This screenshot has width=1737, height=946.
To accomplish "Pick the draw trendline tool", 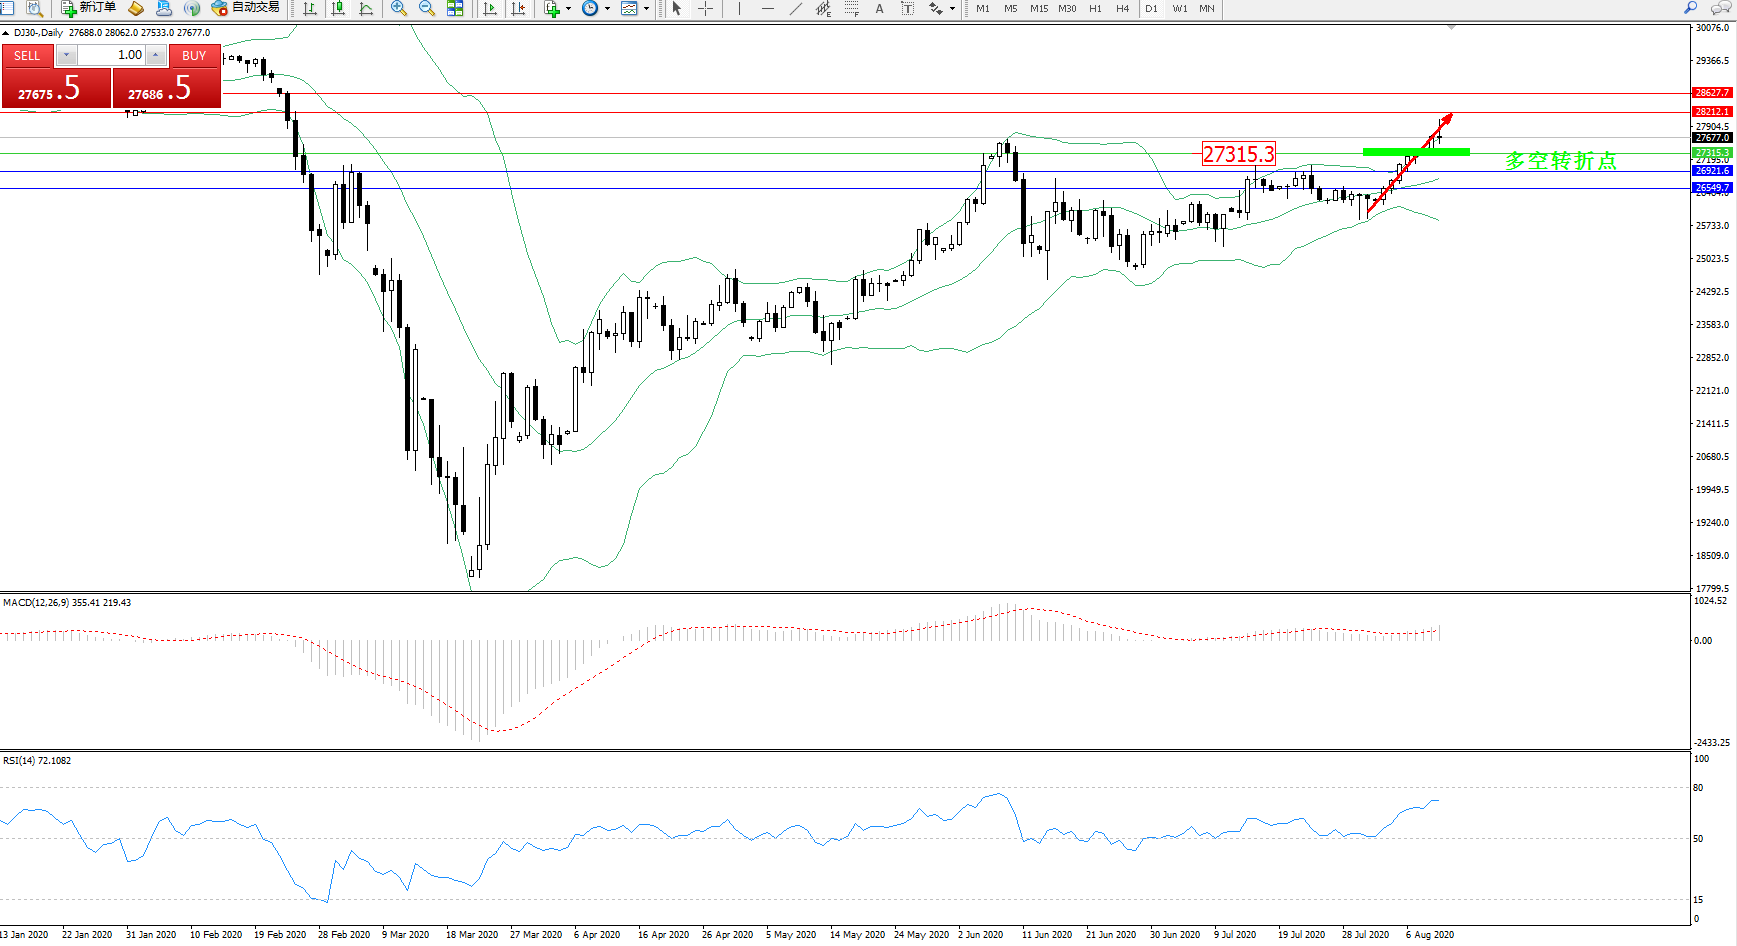I will [x=795, y=8].
